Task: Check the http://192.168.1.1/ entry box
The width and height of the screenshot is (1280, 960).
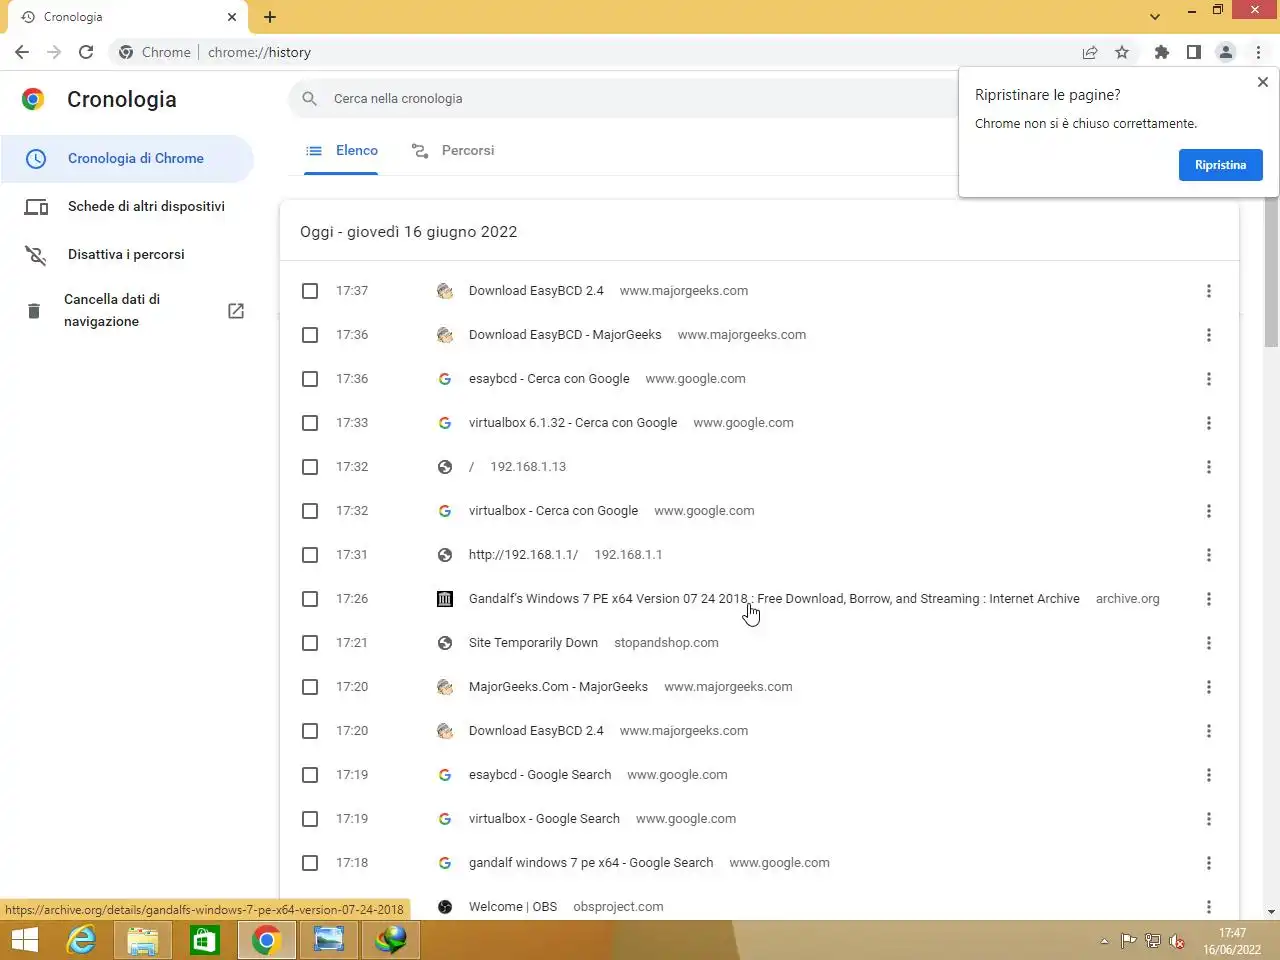Action: pyautogui.click(x=310, y=555)
